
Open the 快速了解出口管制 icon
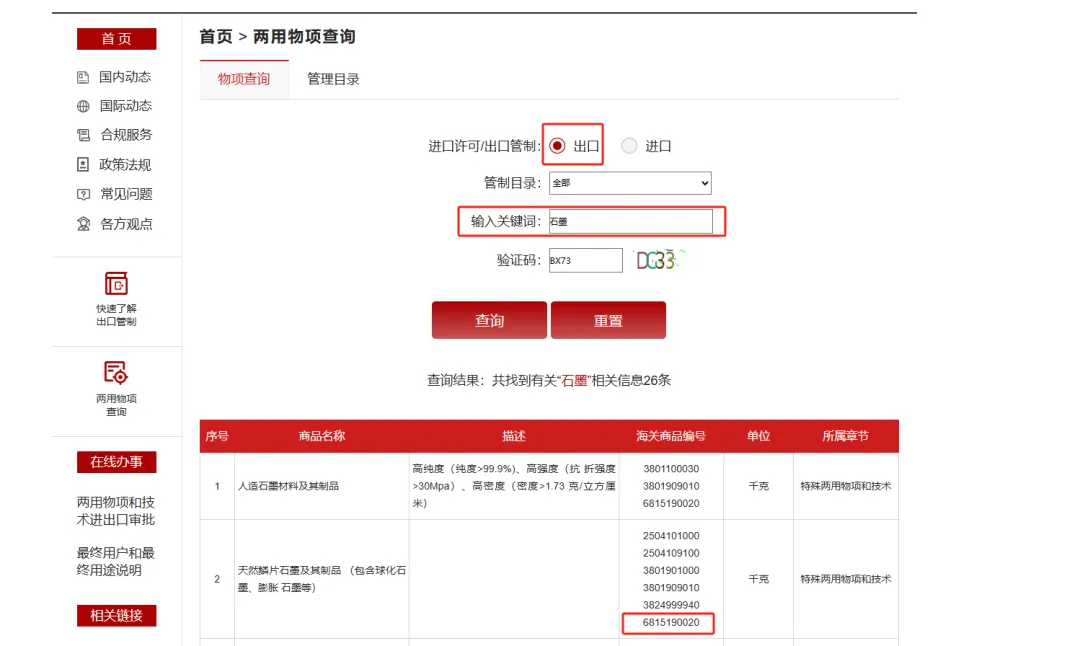116,284
